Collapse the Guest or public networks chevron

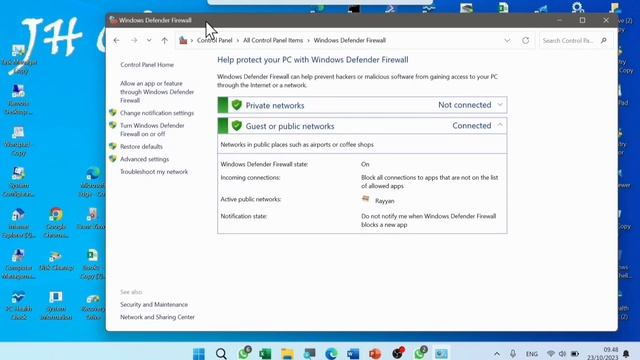[x=500, y=125]
